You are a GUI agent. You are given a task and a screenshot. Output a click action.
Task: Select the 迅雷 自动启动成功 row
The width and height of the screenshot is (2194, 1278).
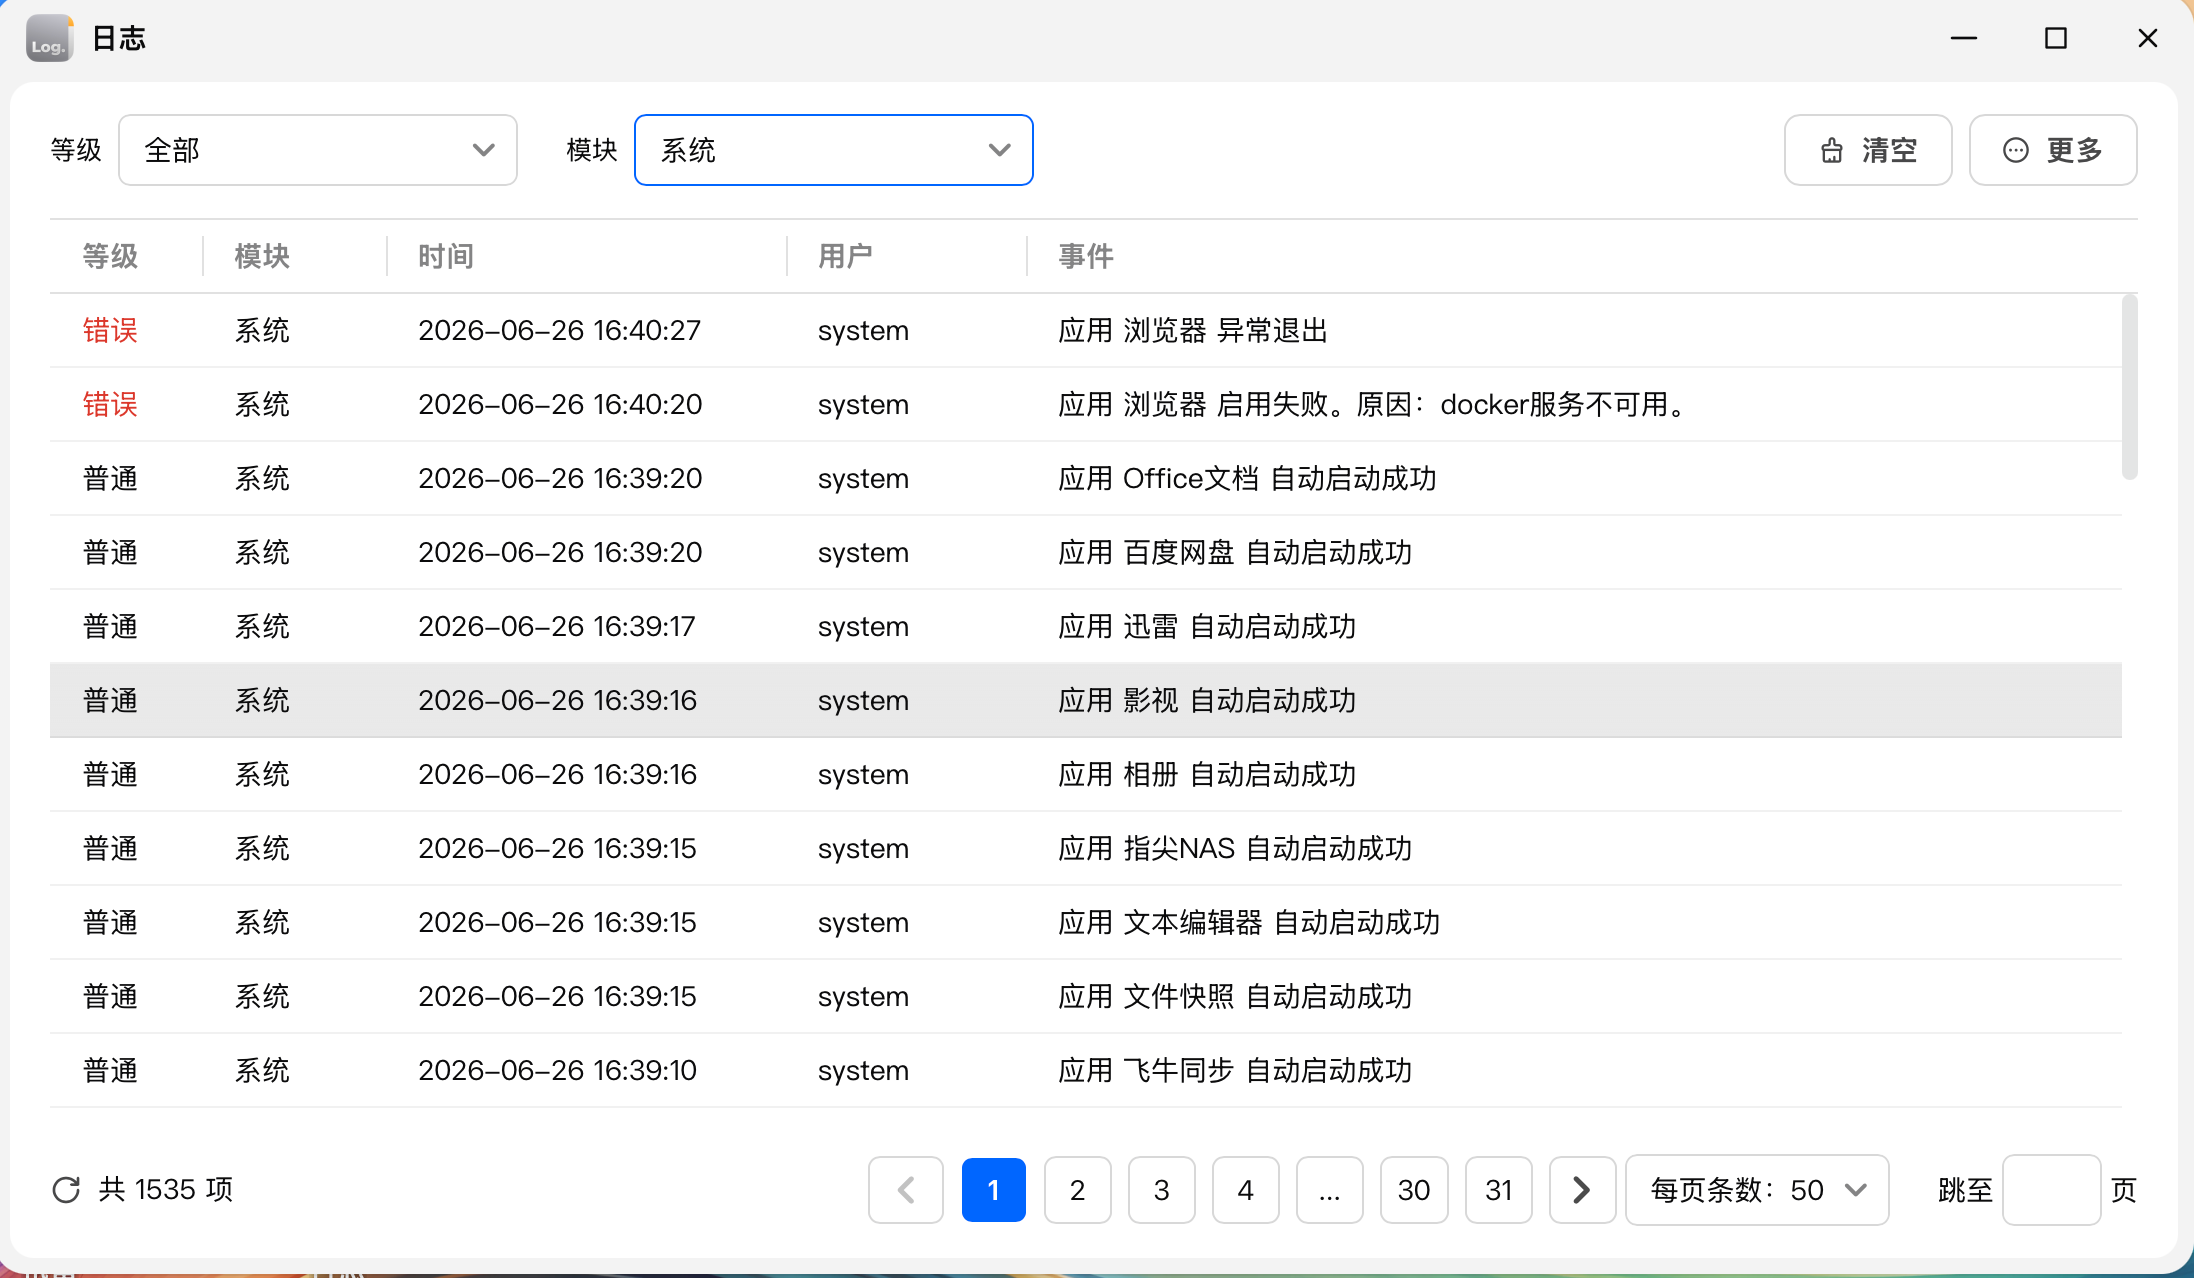[x=1086, y=626]
